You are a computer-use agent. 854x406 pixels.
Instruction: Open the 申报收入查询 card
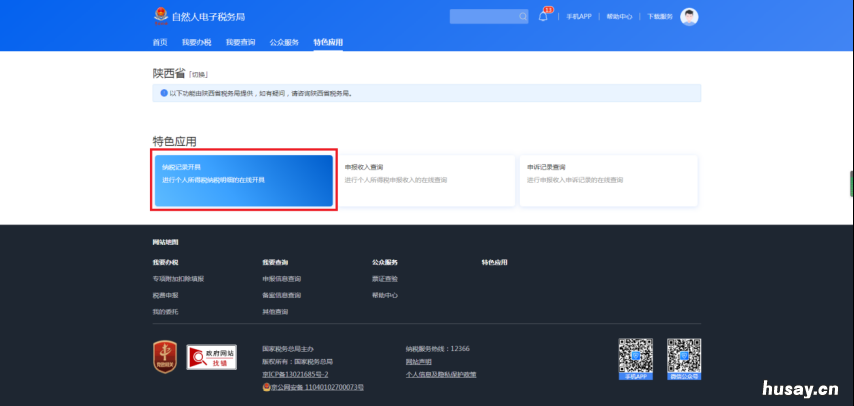(x=426, y=181)
